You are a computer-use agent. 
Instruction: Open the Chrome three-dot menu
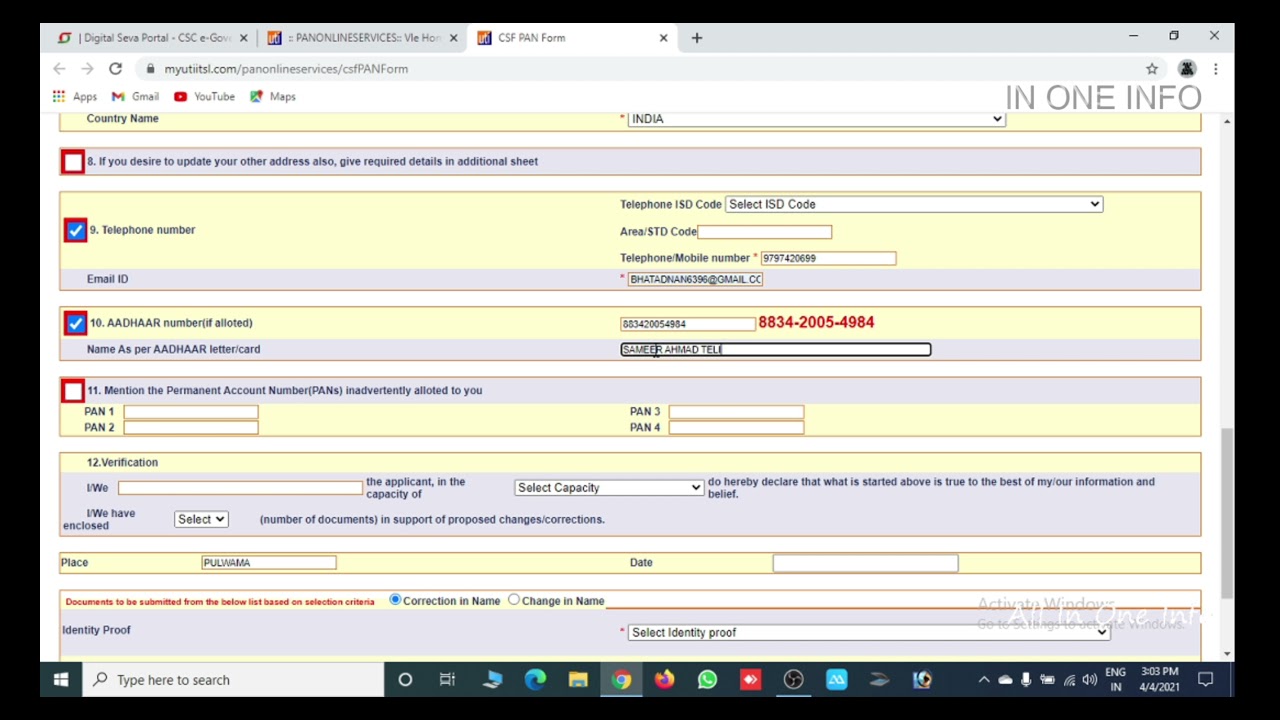coord(1215,69)
